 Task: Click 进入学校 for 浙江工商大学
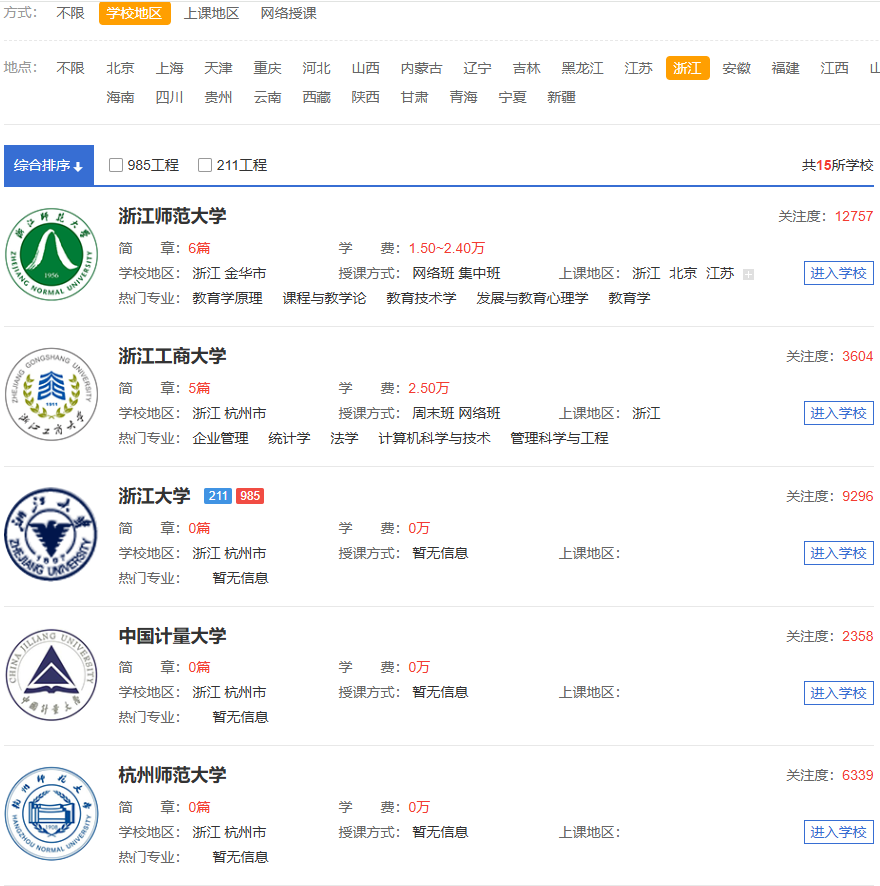point(839,413)
